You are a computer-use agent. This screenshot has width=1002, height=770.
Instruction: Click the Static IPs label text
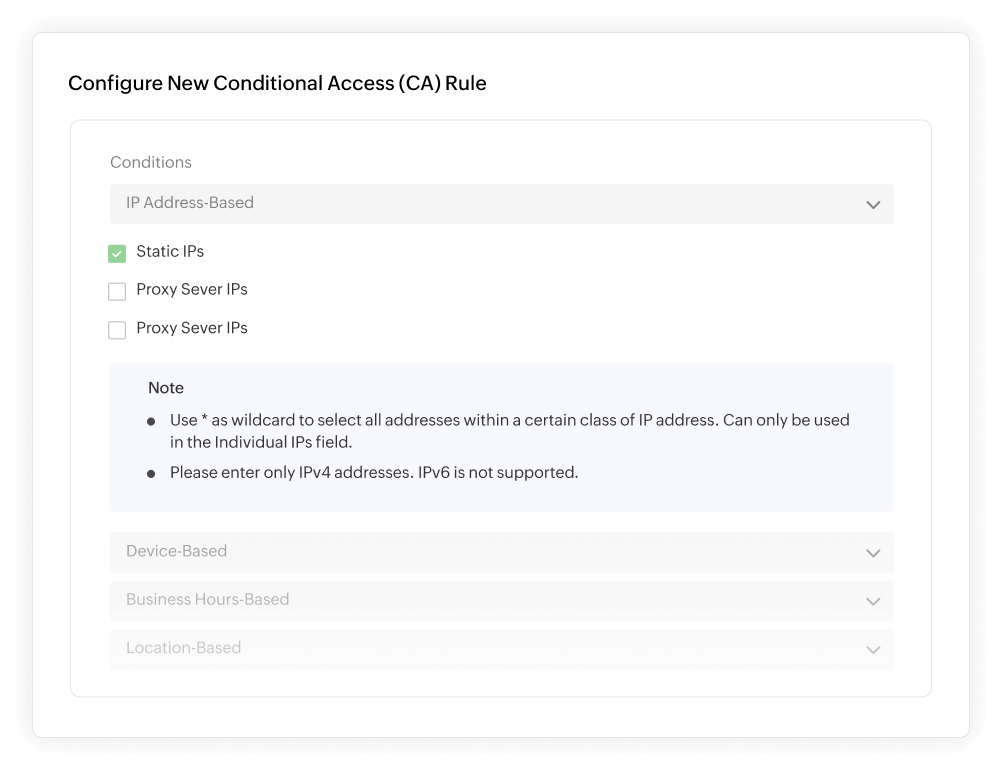170,252
